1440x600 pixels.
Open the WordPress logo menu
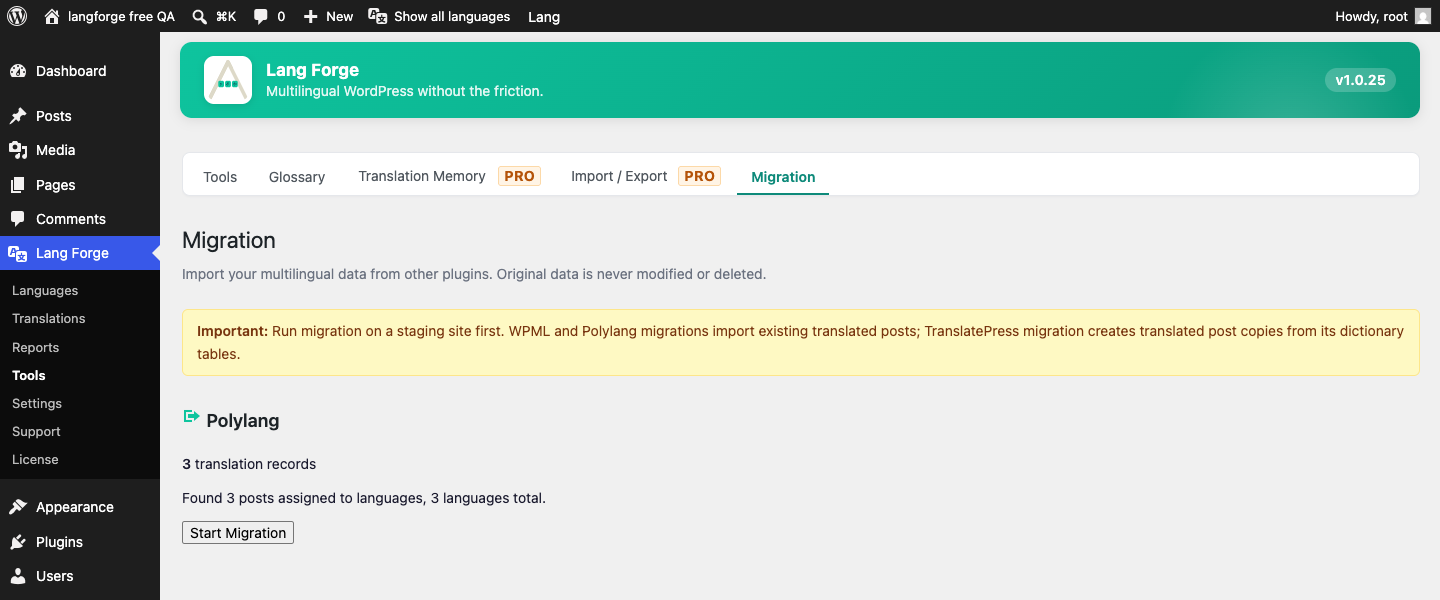(x=17, y=16)
